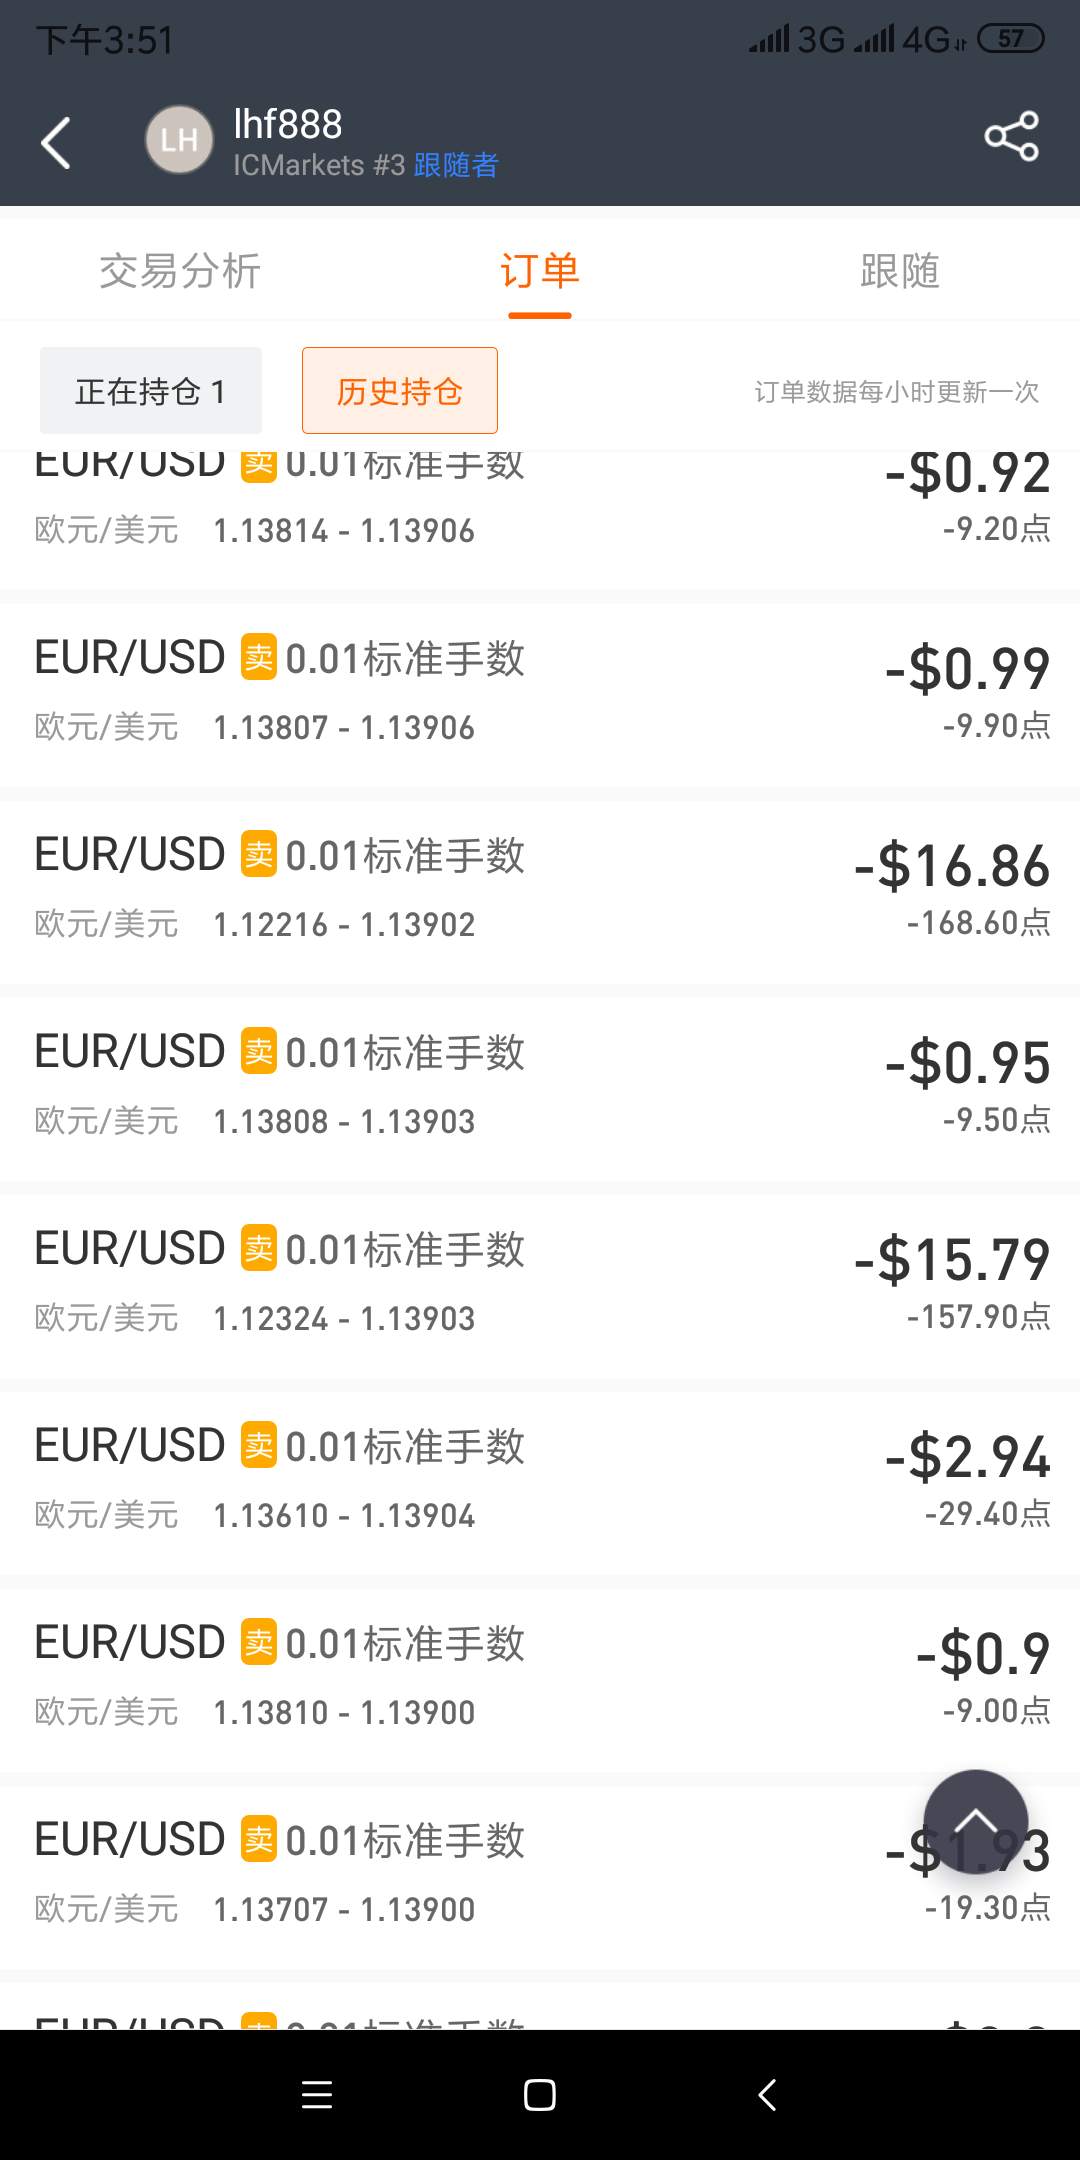Open Android recent apps menu icon

point(316,2094)
